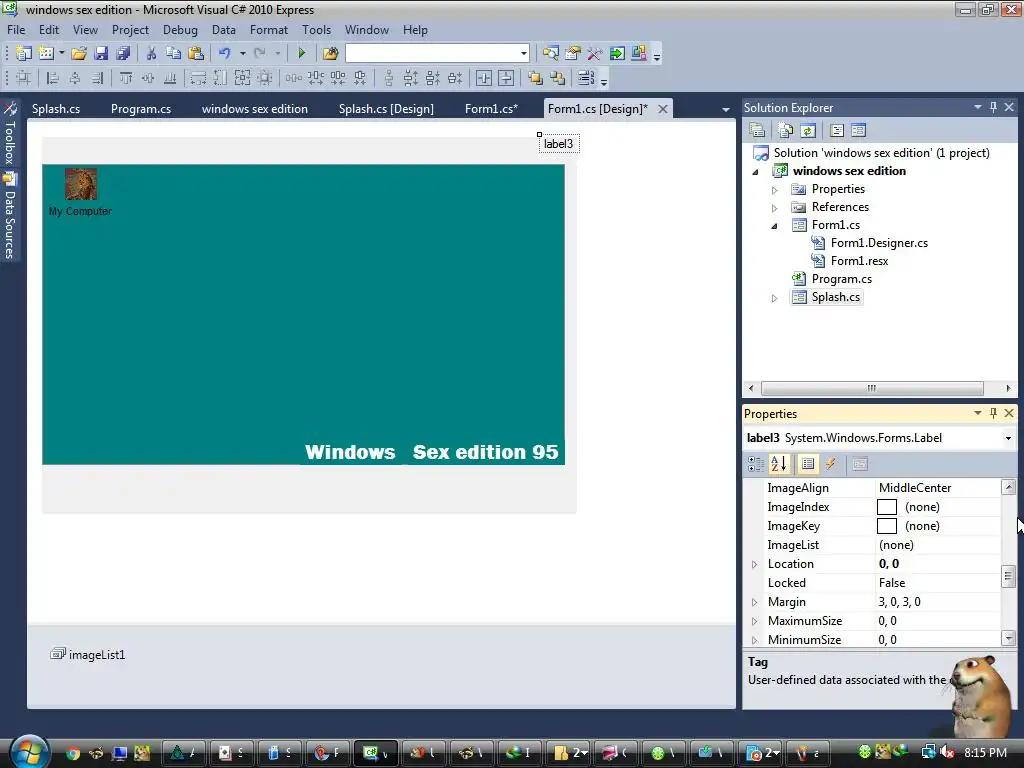The height and width of the screenshot is (768, 1024).
Task: Pin the Solution Explorer panel
Action: [993, 107]
